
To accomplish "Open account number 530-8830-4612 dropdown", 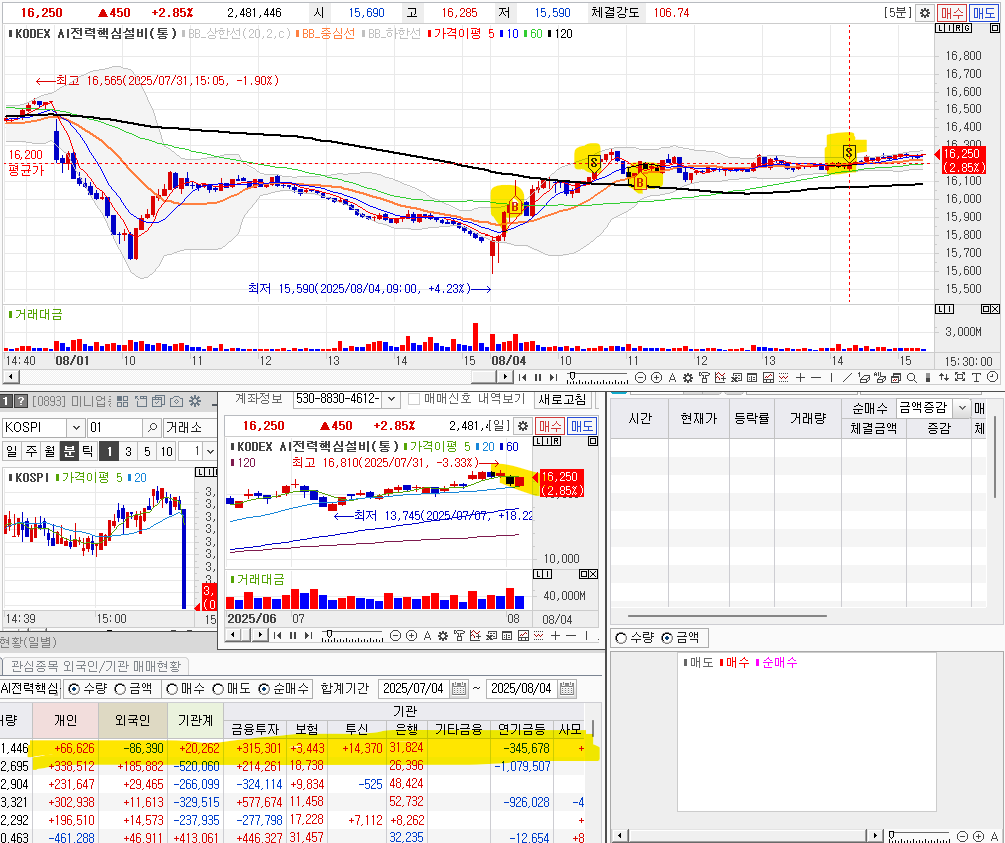I will pos(390,399).
